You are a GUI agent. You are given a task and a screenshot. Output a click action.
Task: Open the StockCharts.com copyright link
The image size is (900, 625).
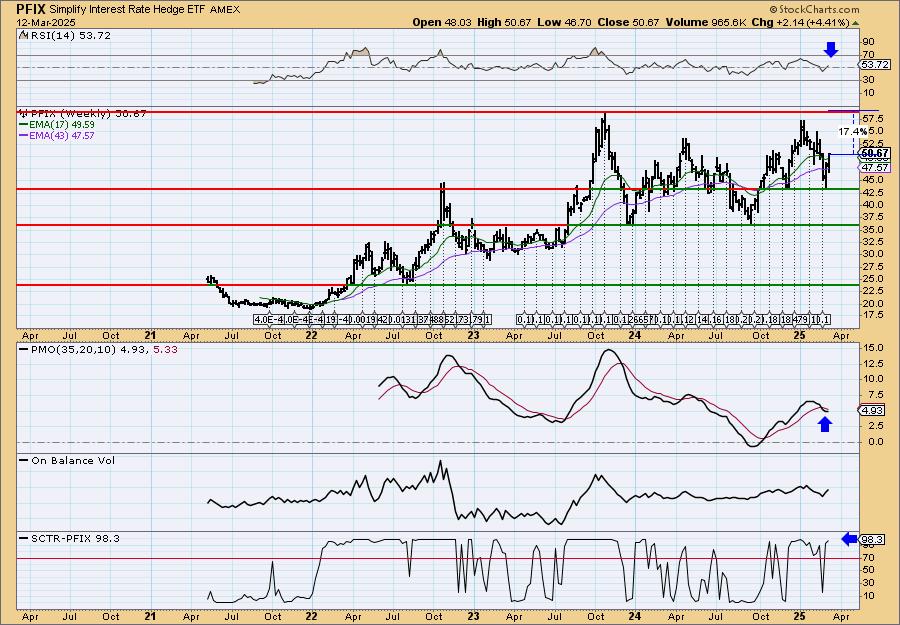click(x=814, y=9)
